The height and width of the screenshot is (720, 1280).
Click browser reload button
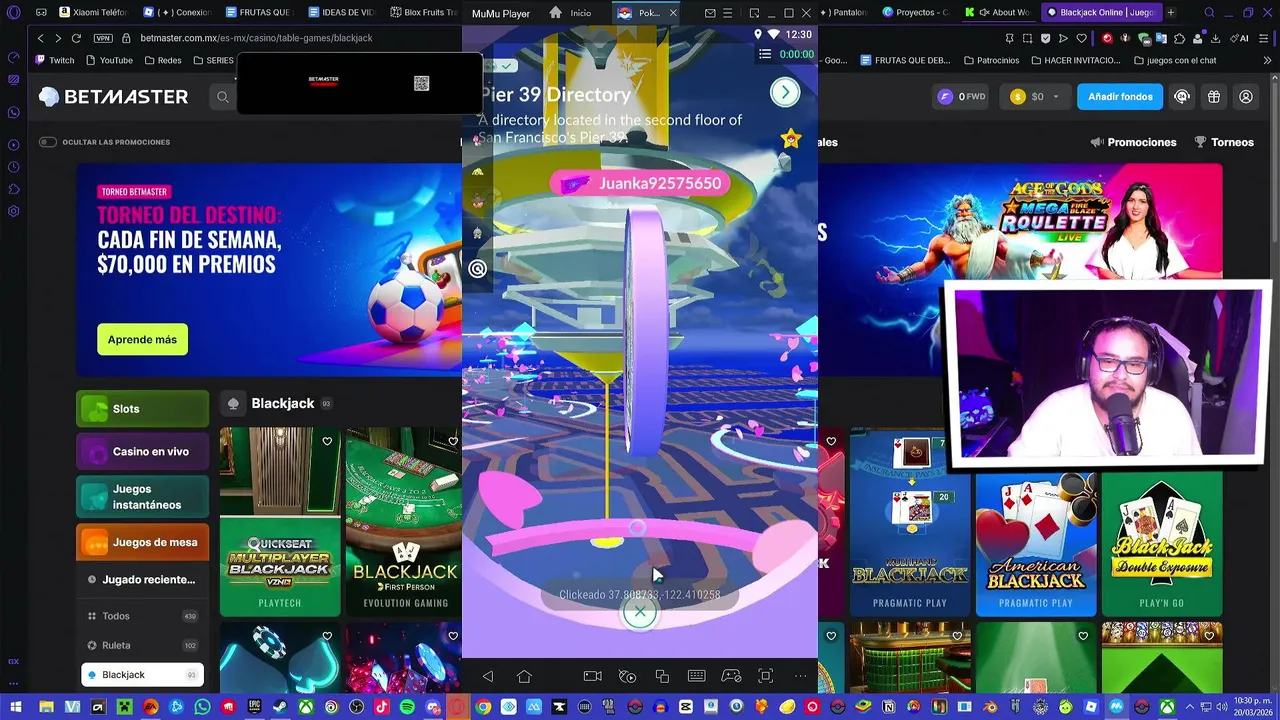[76, 38]
